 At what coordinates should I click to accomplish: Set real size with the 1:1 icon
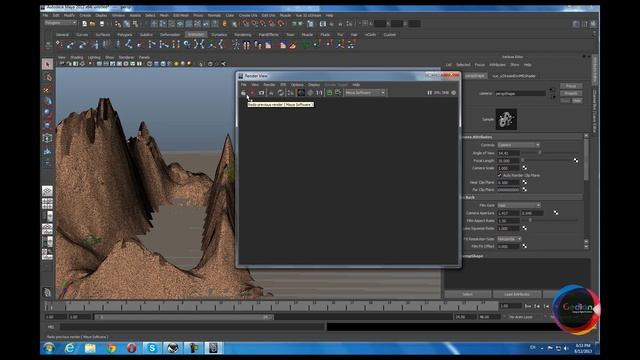(x=319, y=93)
